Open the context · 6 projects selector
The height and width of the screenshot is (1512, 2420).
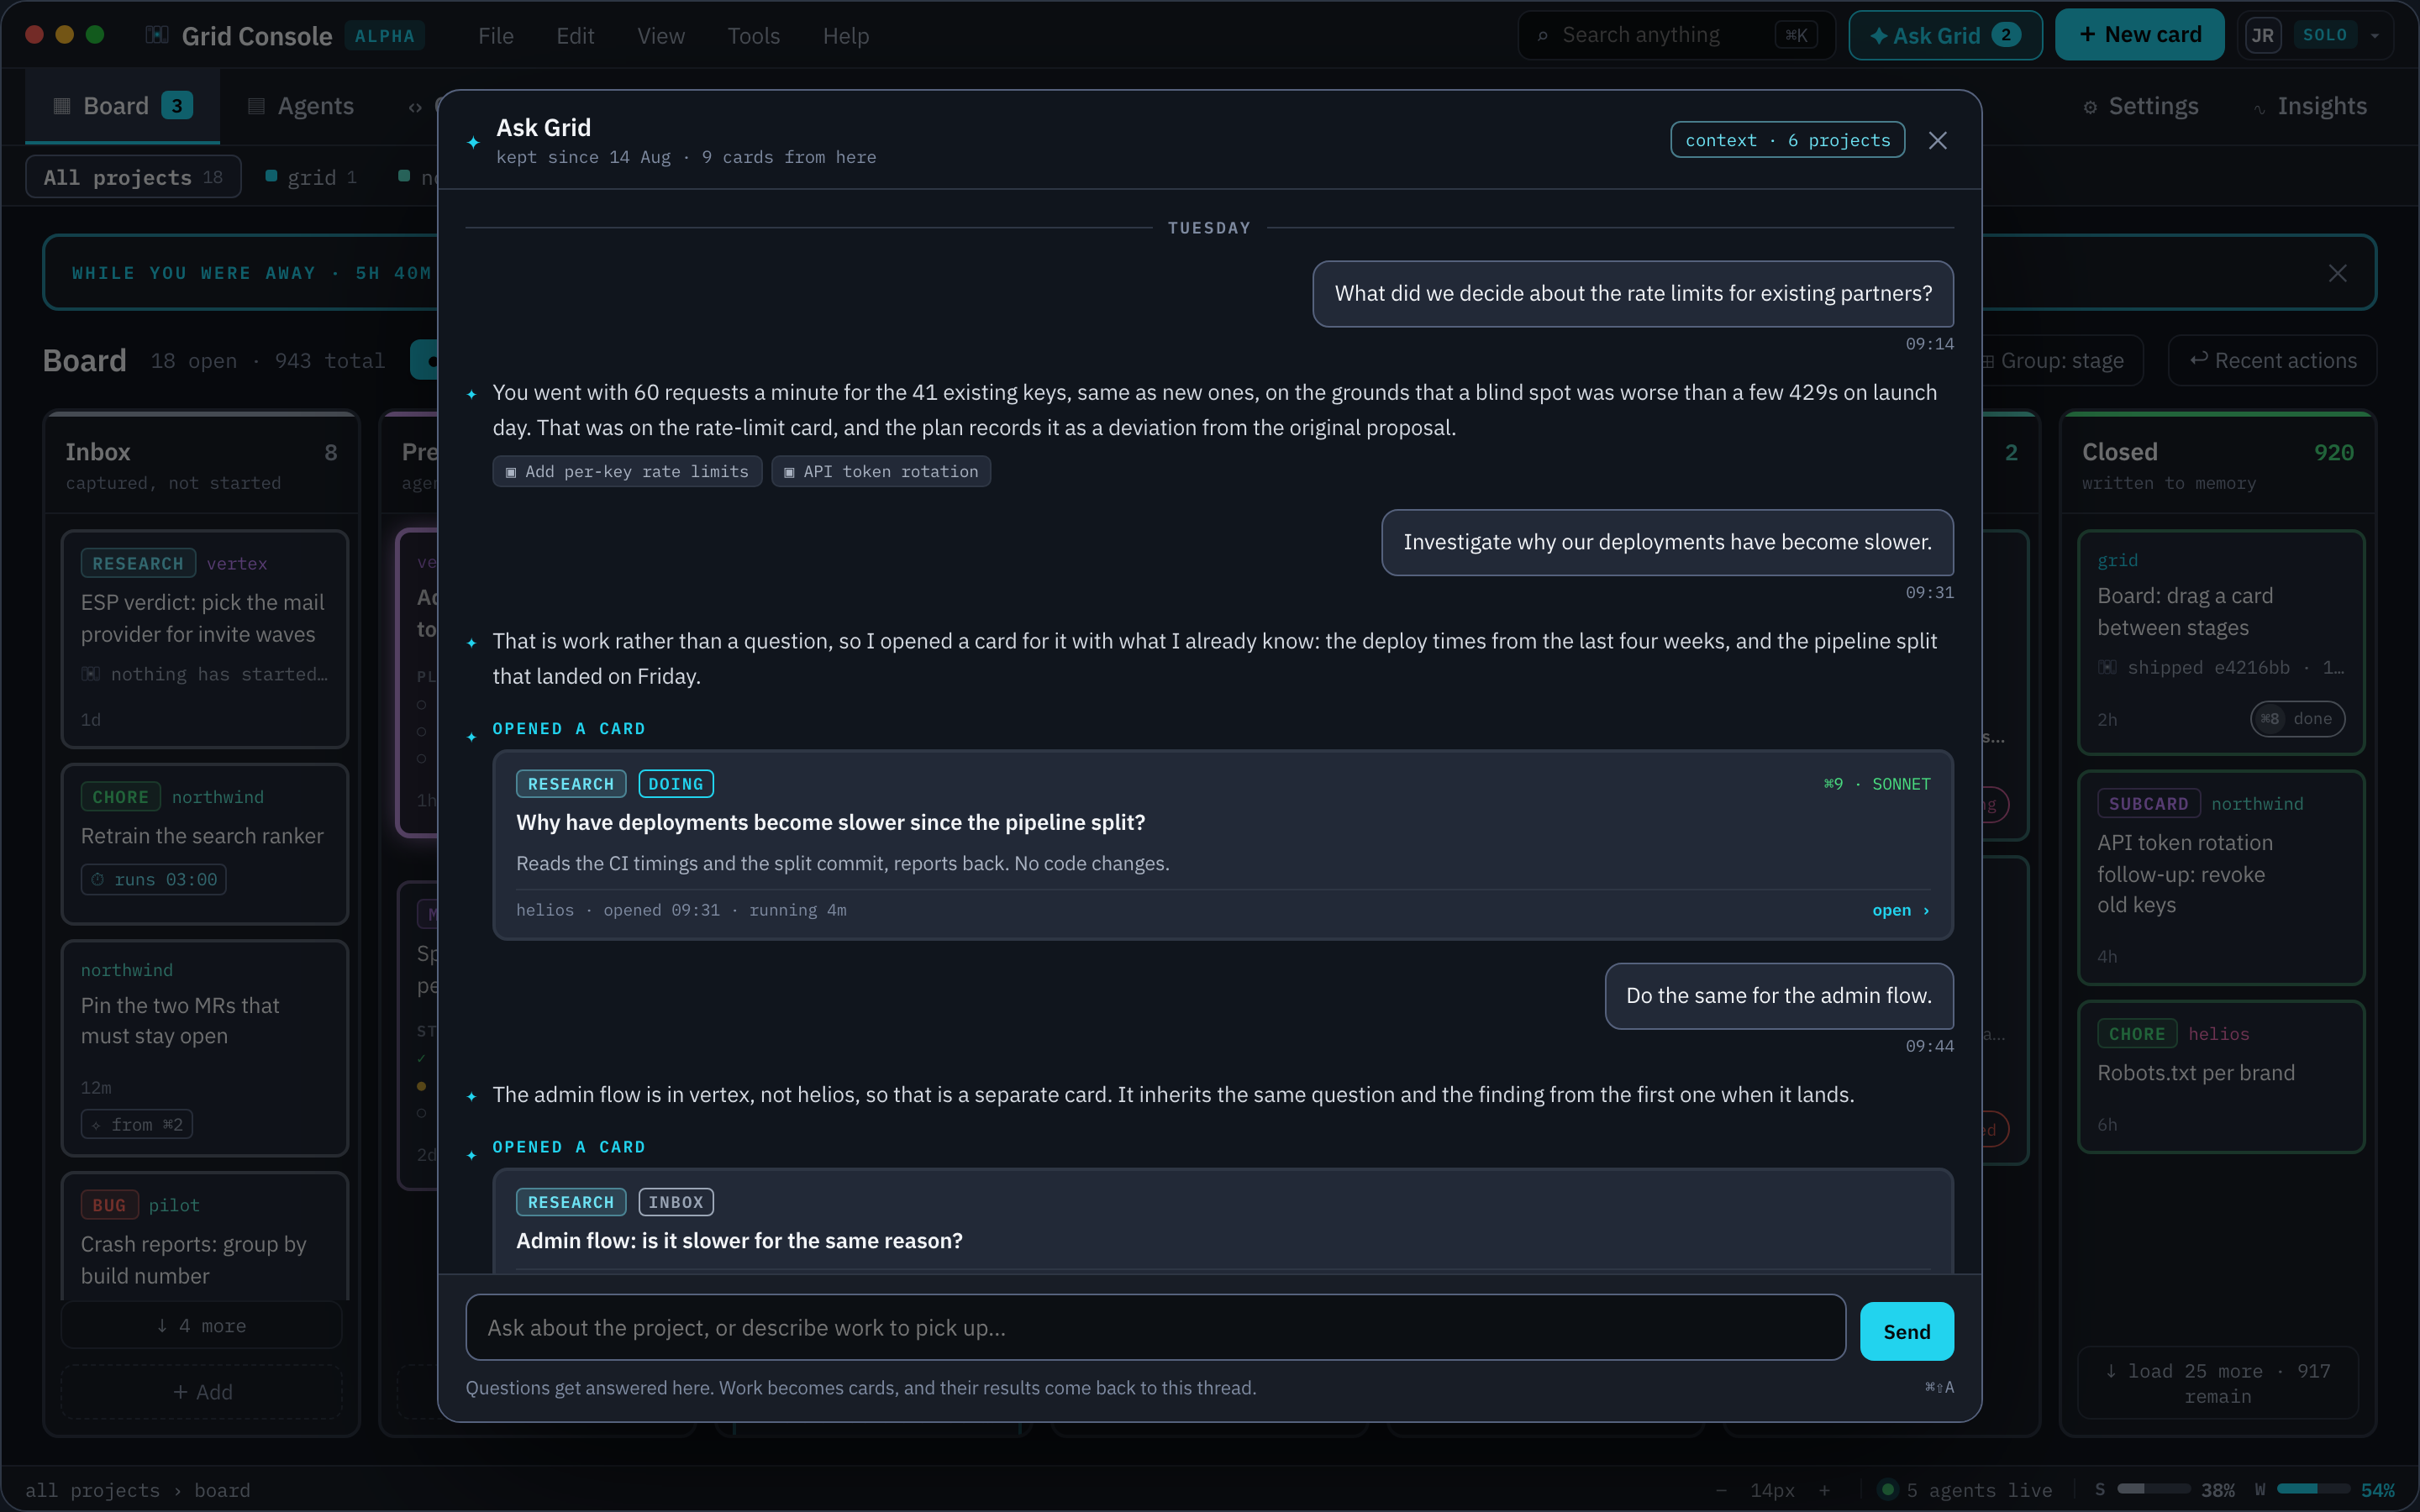[x=1787, y=140]
